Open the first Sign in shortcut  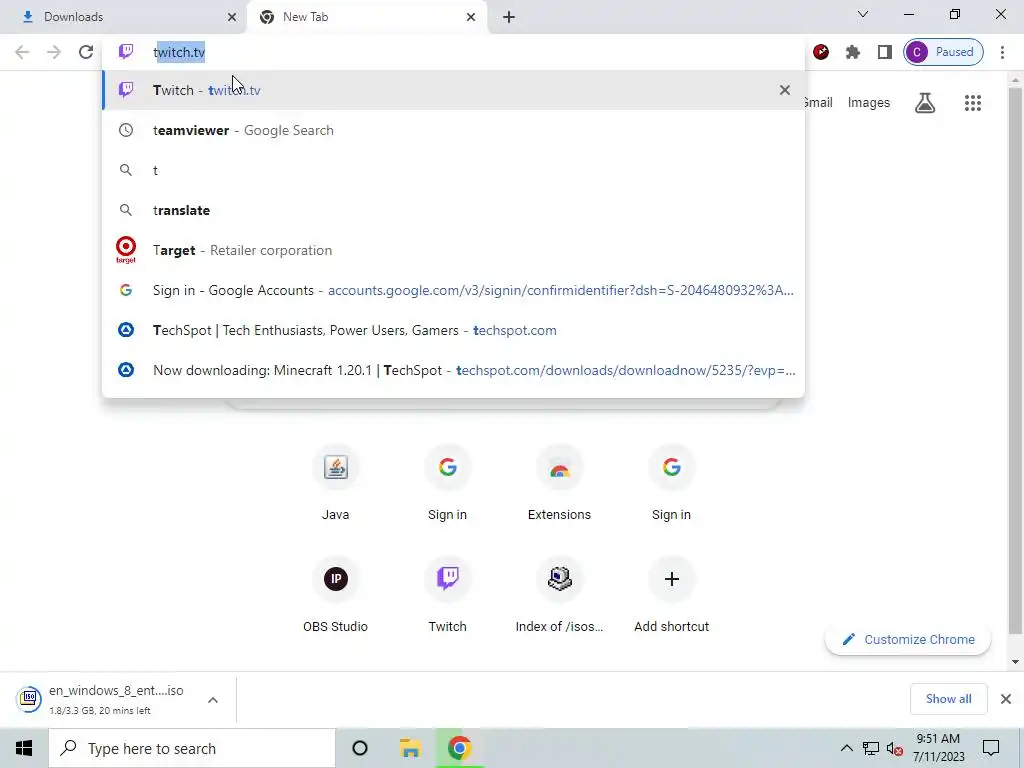447,483
